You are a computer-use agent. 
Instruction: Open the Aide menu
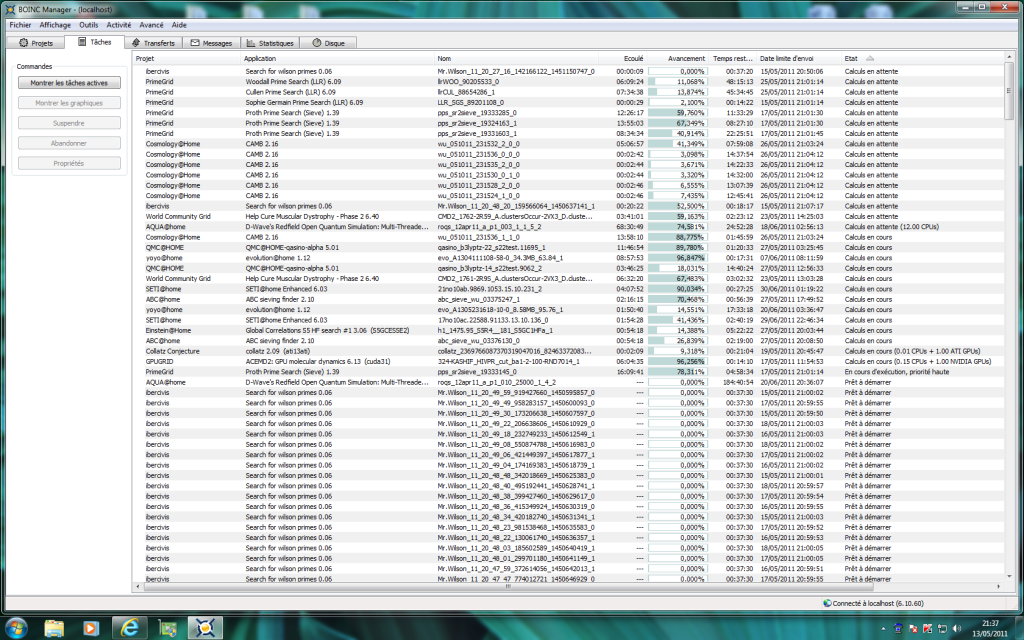coord(179,25)
